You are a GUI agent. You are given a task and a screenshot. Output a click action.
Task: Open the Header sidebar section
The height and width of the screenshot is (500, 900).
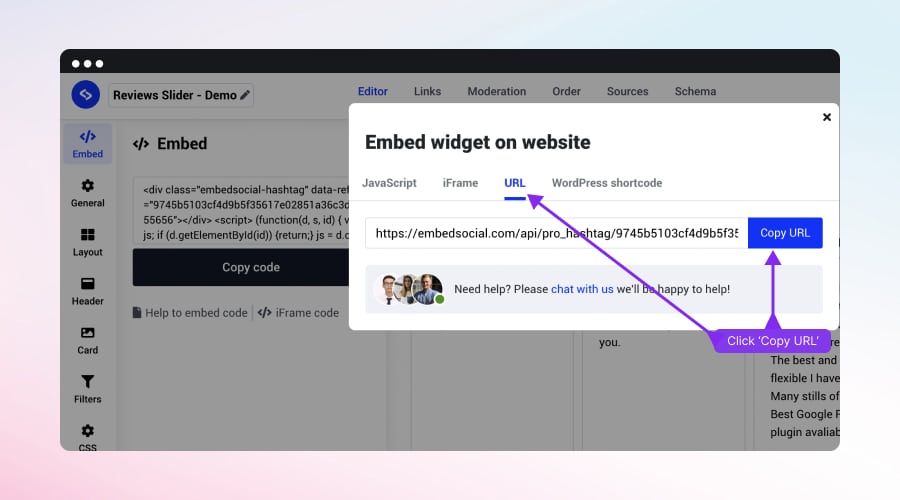tap(87, 291)
